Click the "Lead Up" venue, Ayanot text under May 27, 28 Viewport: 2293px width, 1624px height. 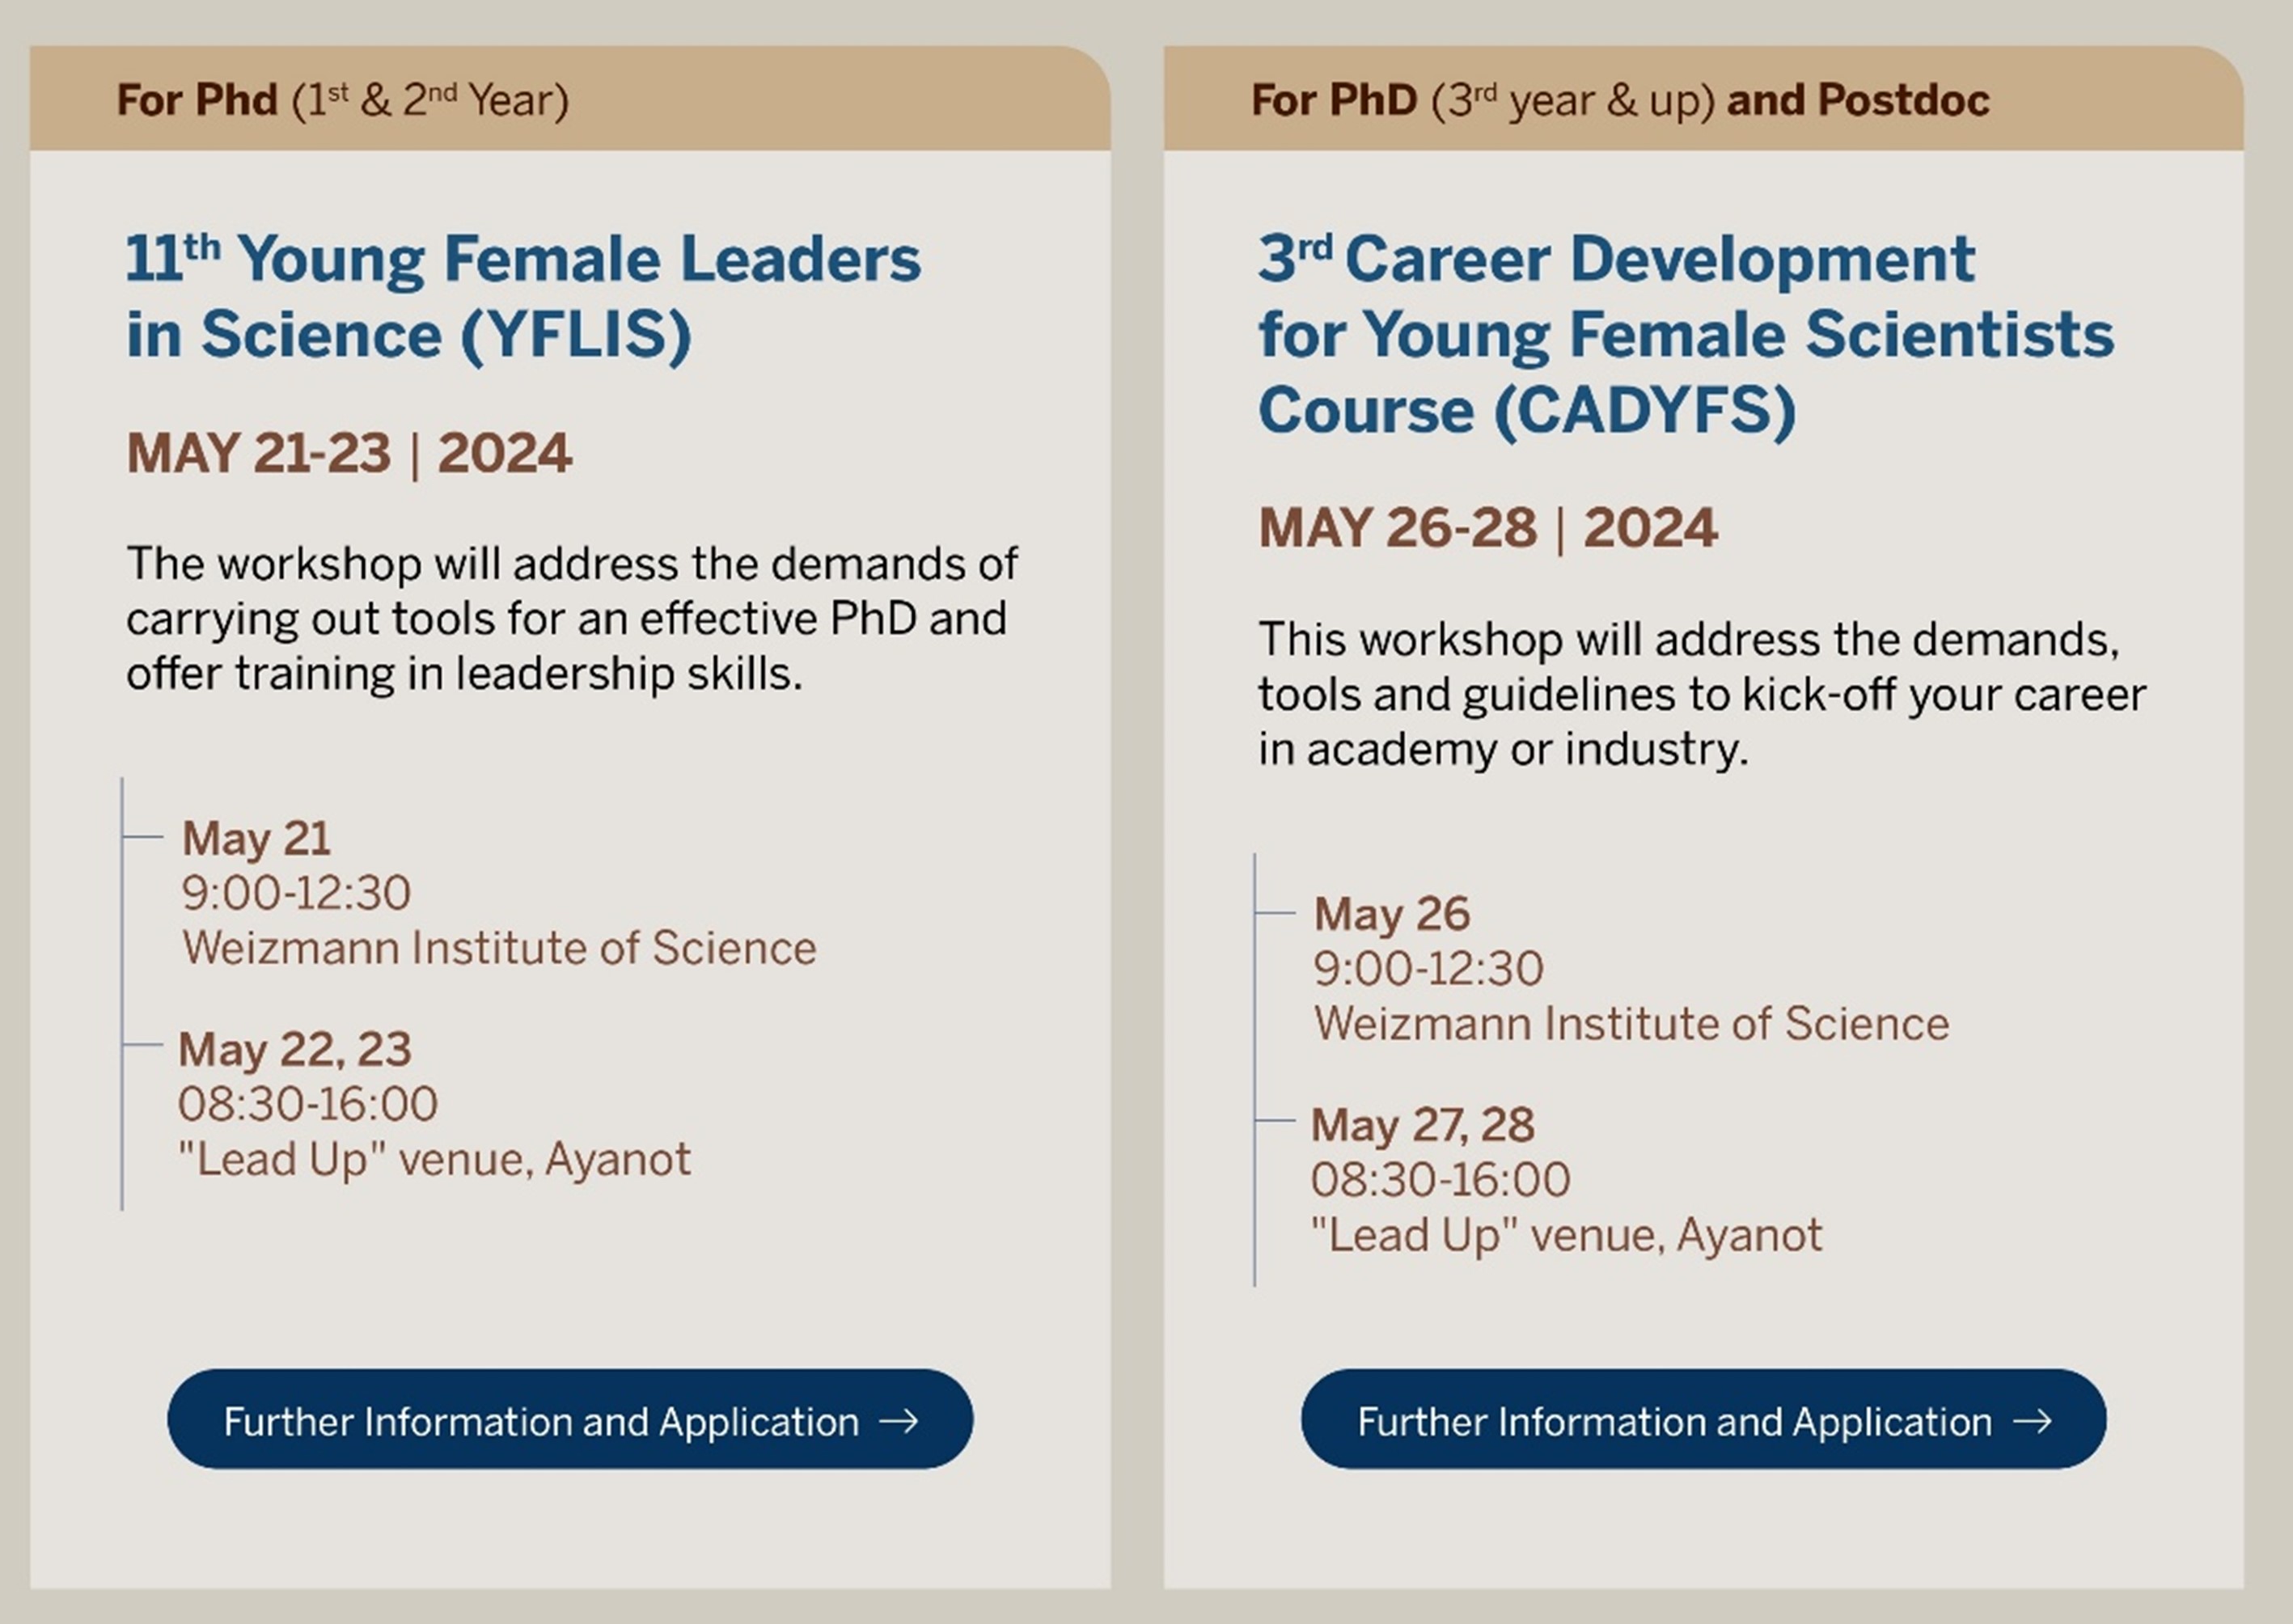[1566, 1236]
